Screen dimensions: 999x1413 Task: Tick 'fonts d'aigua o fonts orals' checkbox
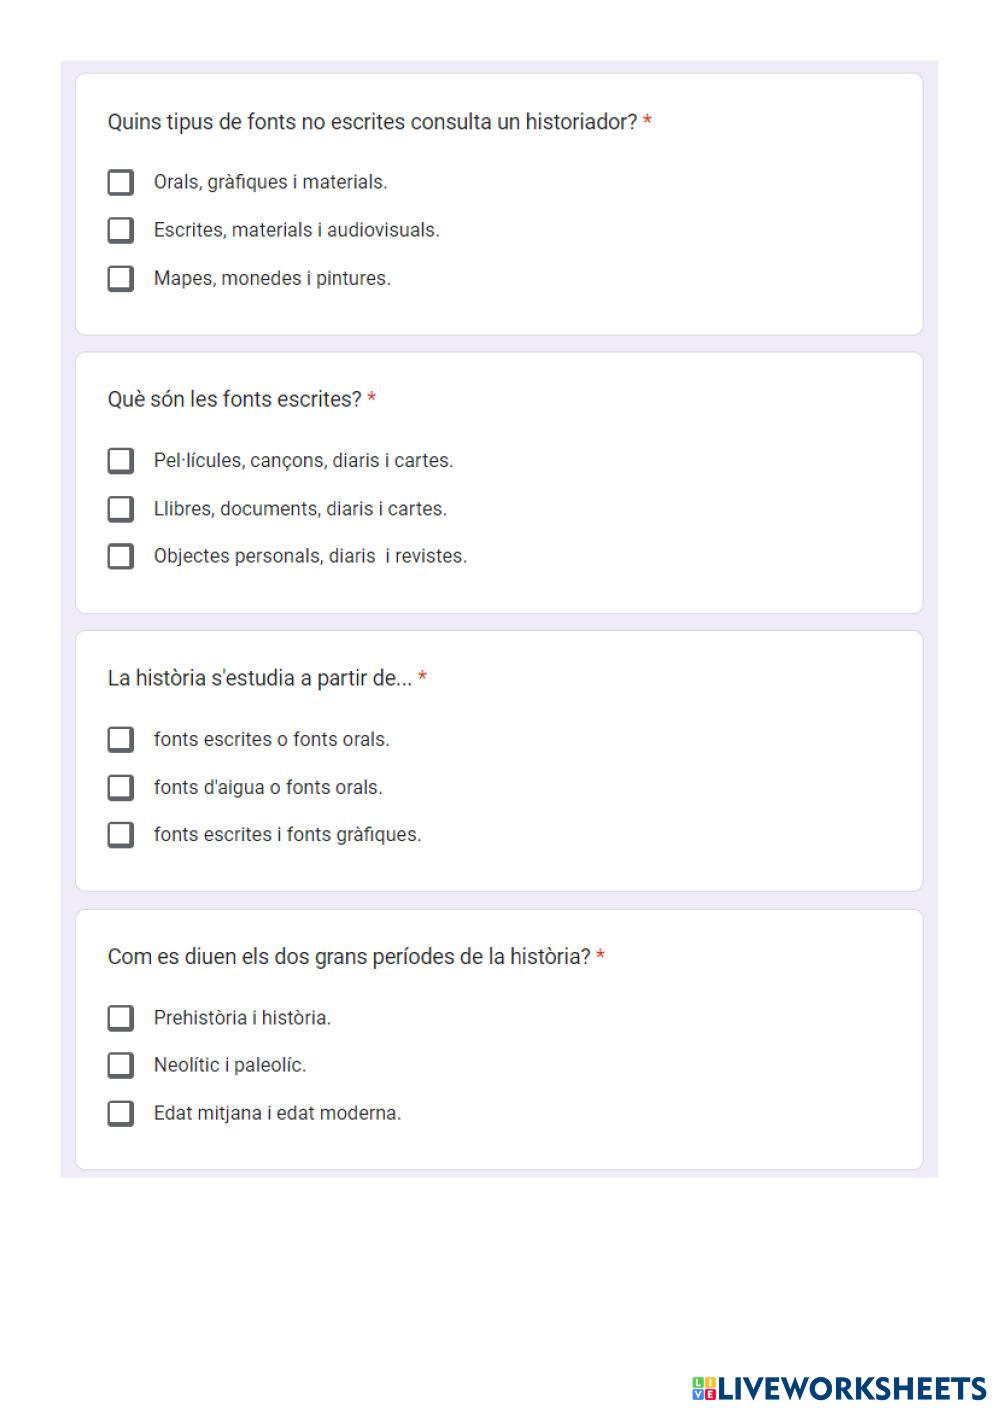coord(120,787)
